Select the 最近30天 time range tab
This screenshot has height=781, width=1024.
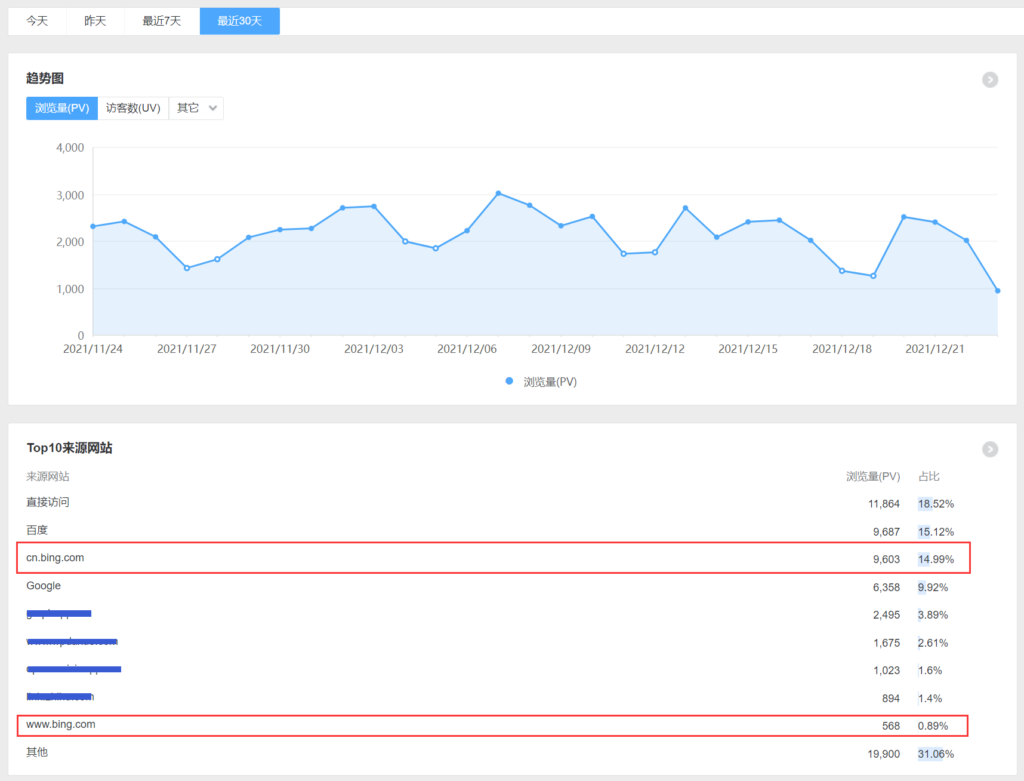[x=240, y=21]
